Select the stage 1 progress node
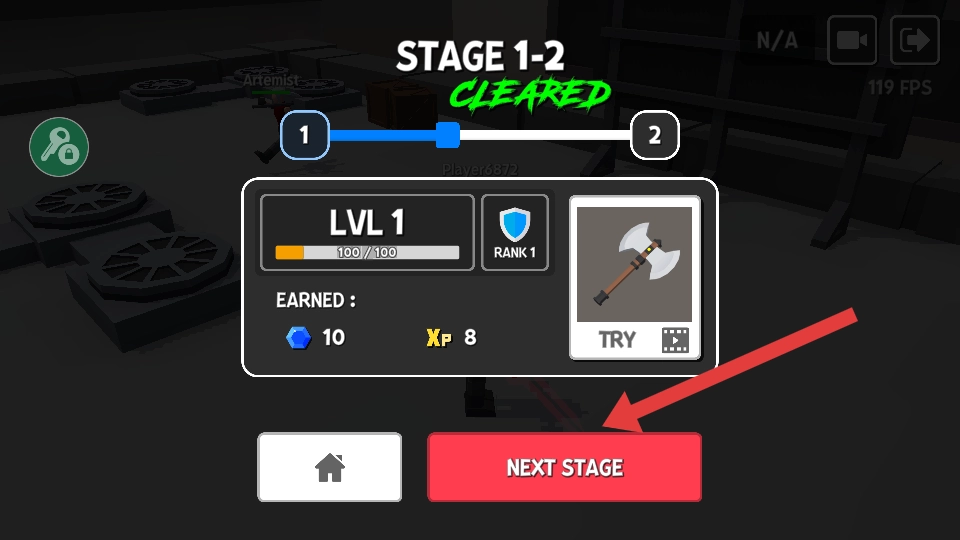The height and width of the screenshot is (540, 960). [x=304, y=135]
